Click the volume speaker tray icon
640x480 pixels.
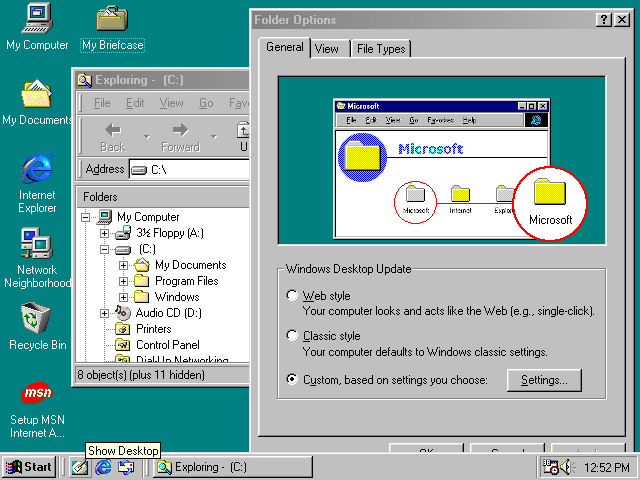(x=567, y=467)
